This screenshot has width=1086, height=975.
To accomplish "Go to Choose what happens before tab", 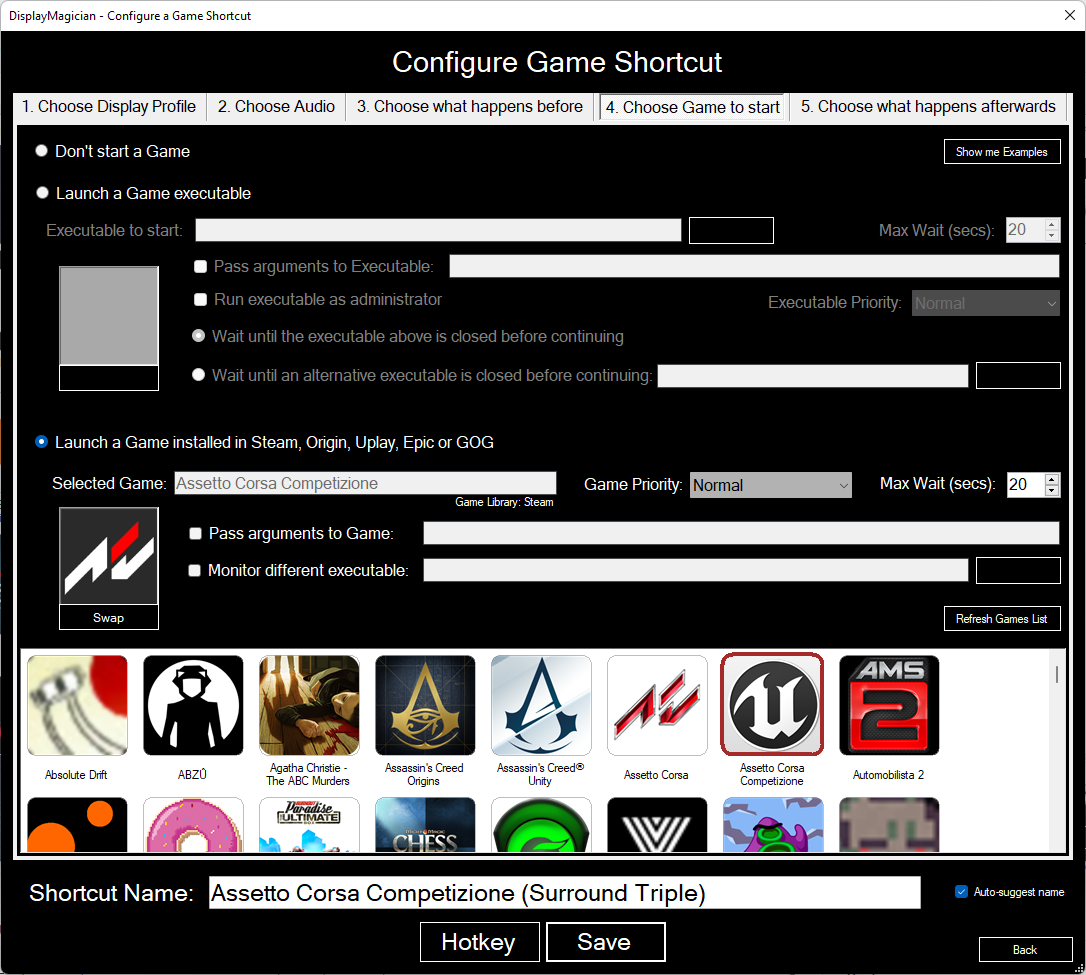I will click(x=470, y=107).
